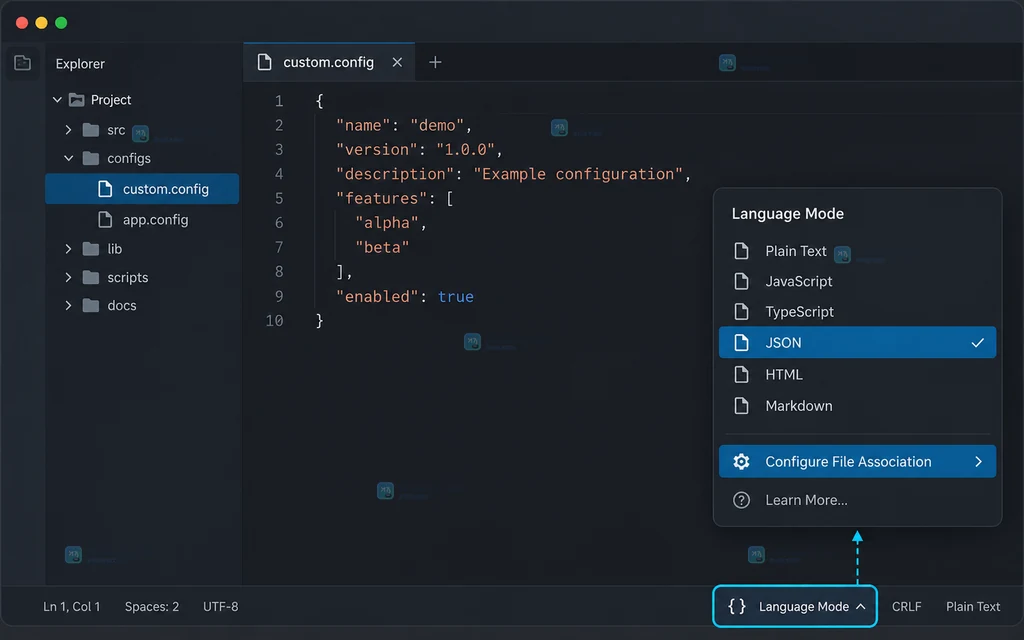The width and height of the screenshot is (1024, 640).
Task: Click the Explorer panel title
Action: 80,64
